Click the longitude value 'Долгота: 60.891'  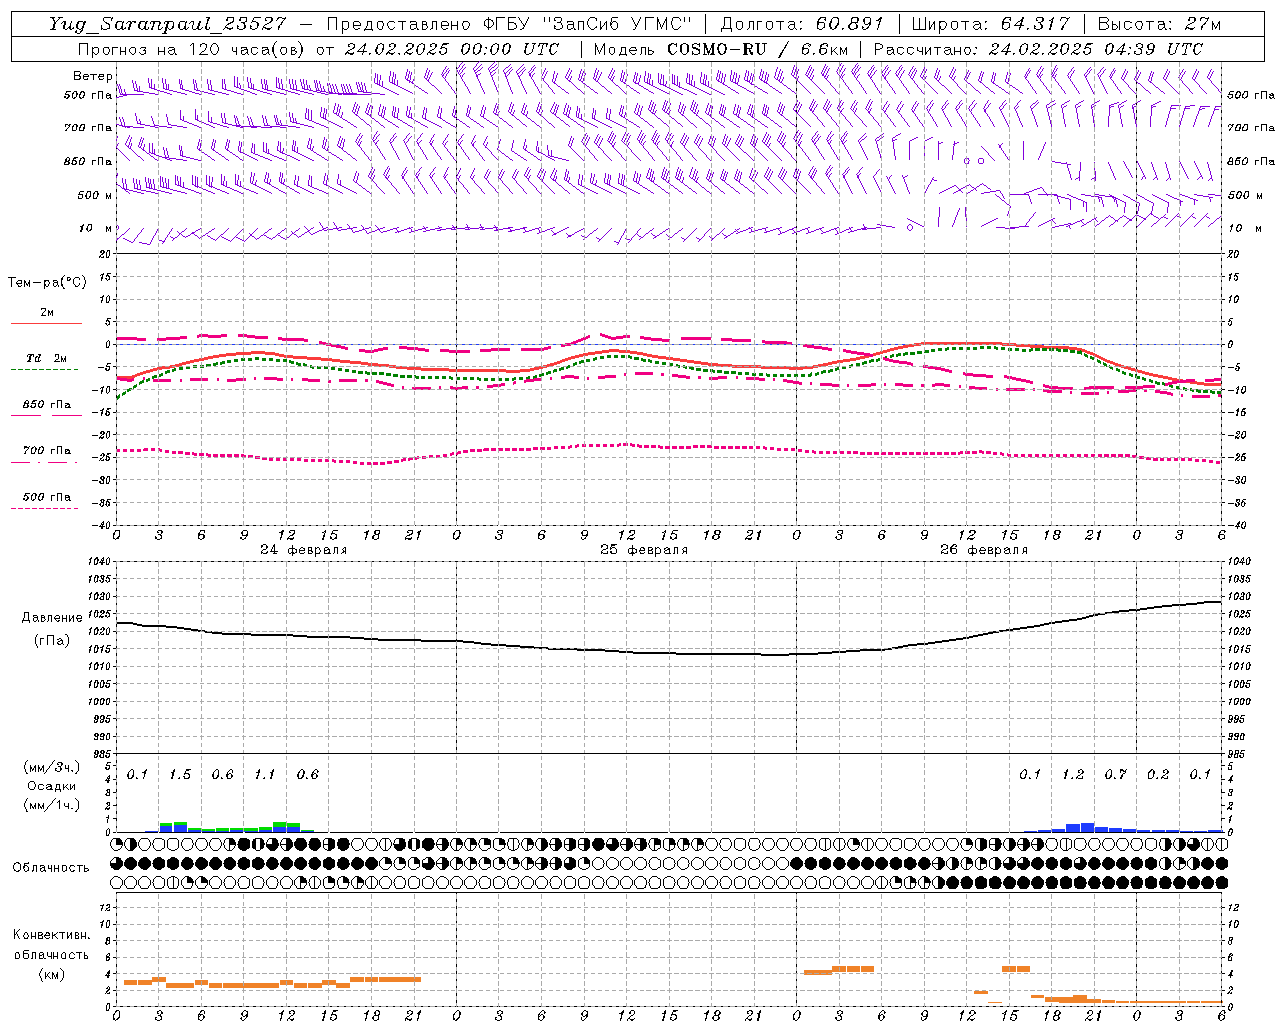coord(802,24)
